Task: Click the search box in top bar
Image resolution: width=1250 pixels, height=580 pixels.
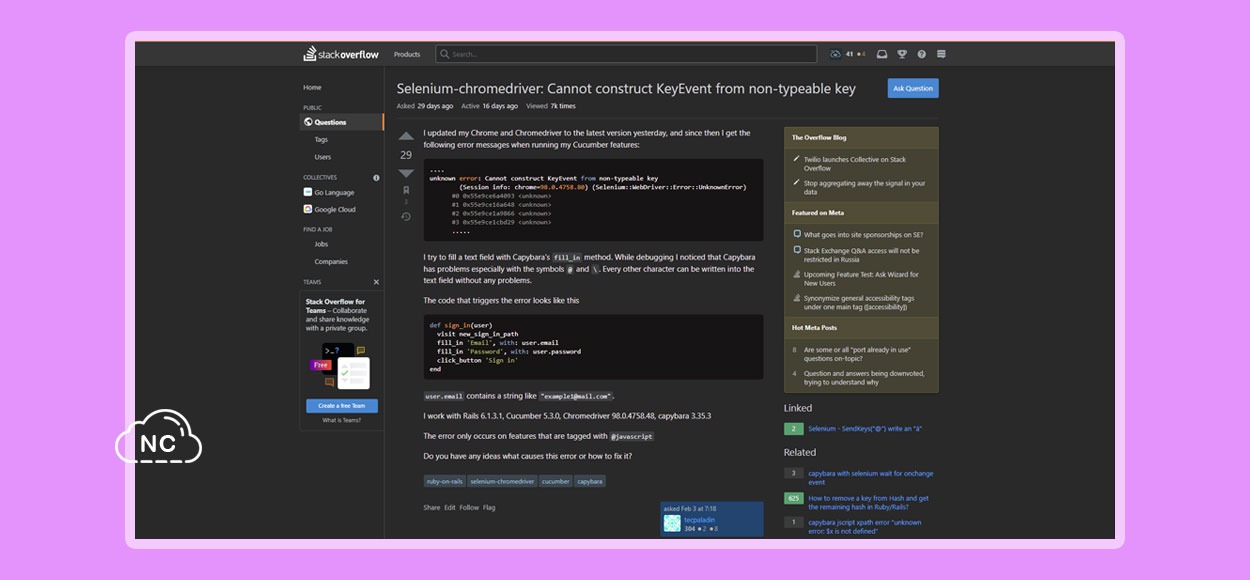Action: [x=627, y=54]
